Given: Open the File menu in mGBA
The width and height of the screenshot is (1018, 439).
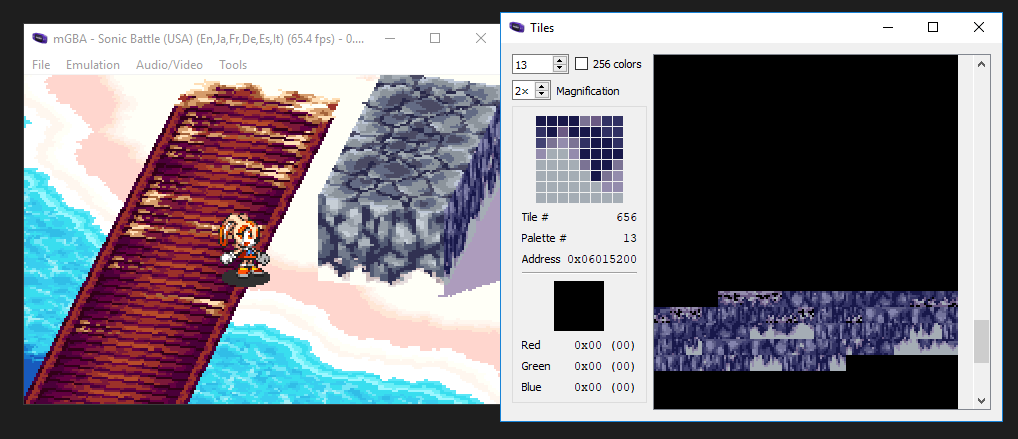Looking at the screenshot, I should click(x=40, y=65).
